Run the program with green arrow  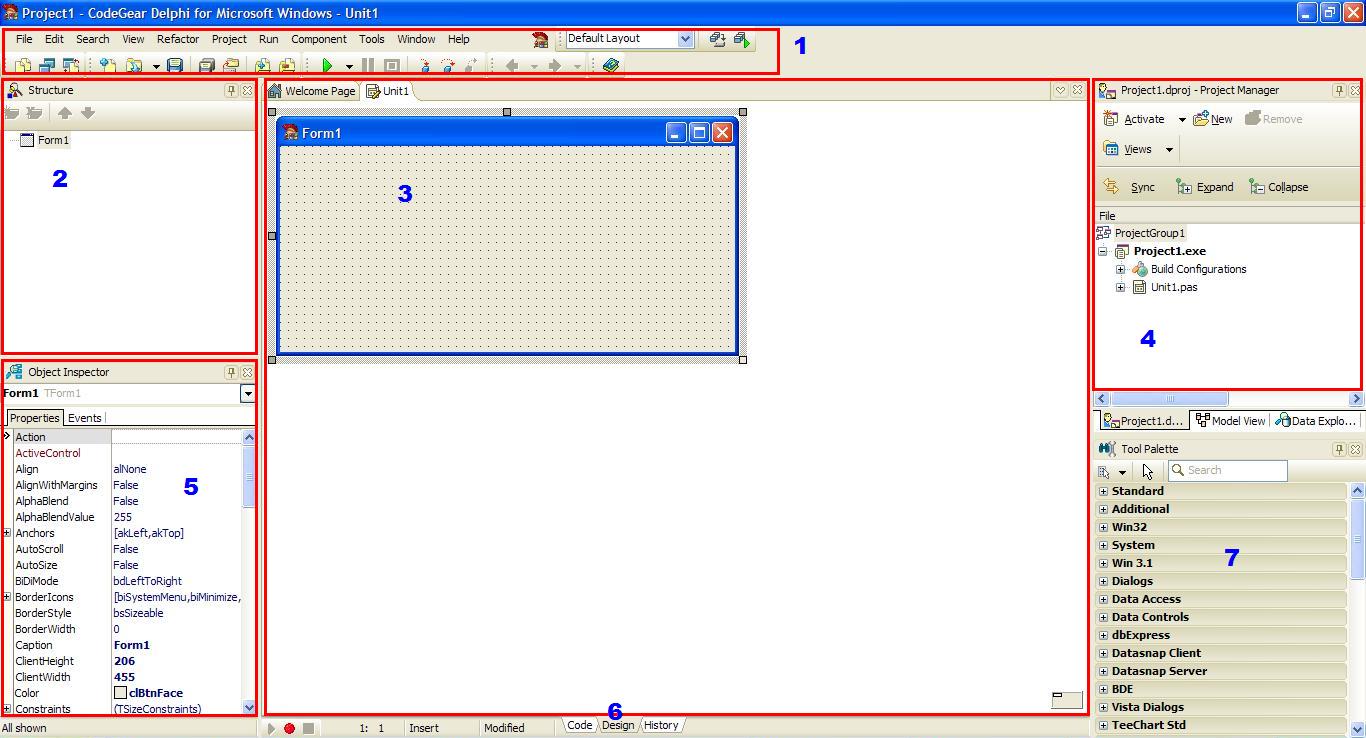coord(327,65)
